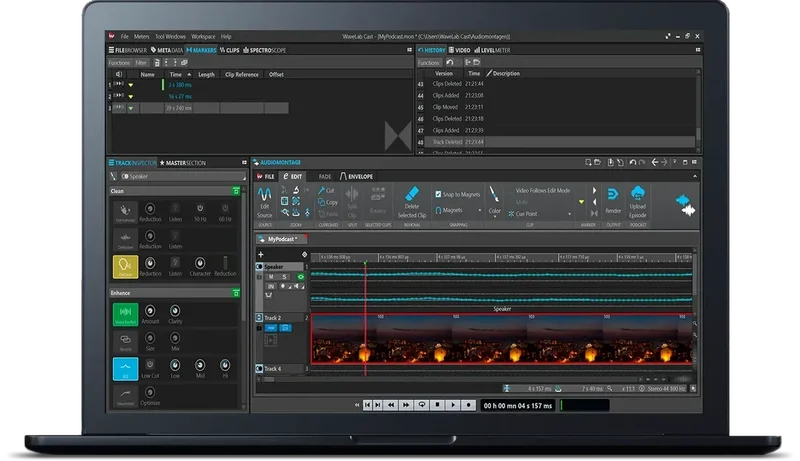Adjust the Voice Exciter Amount knob

(150, 311)
